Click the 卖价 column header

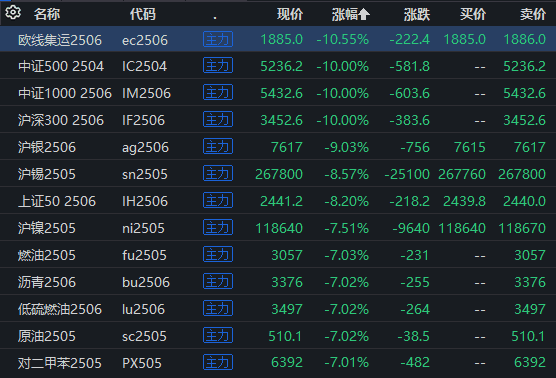tap(533, 15)
